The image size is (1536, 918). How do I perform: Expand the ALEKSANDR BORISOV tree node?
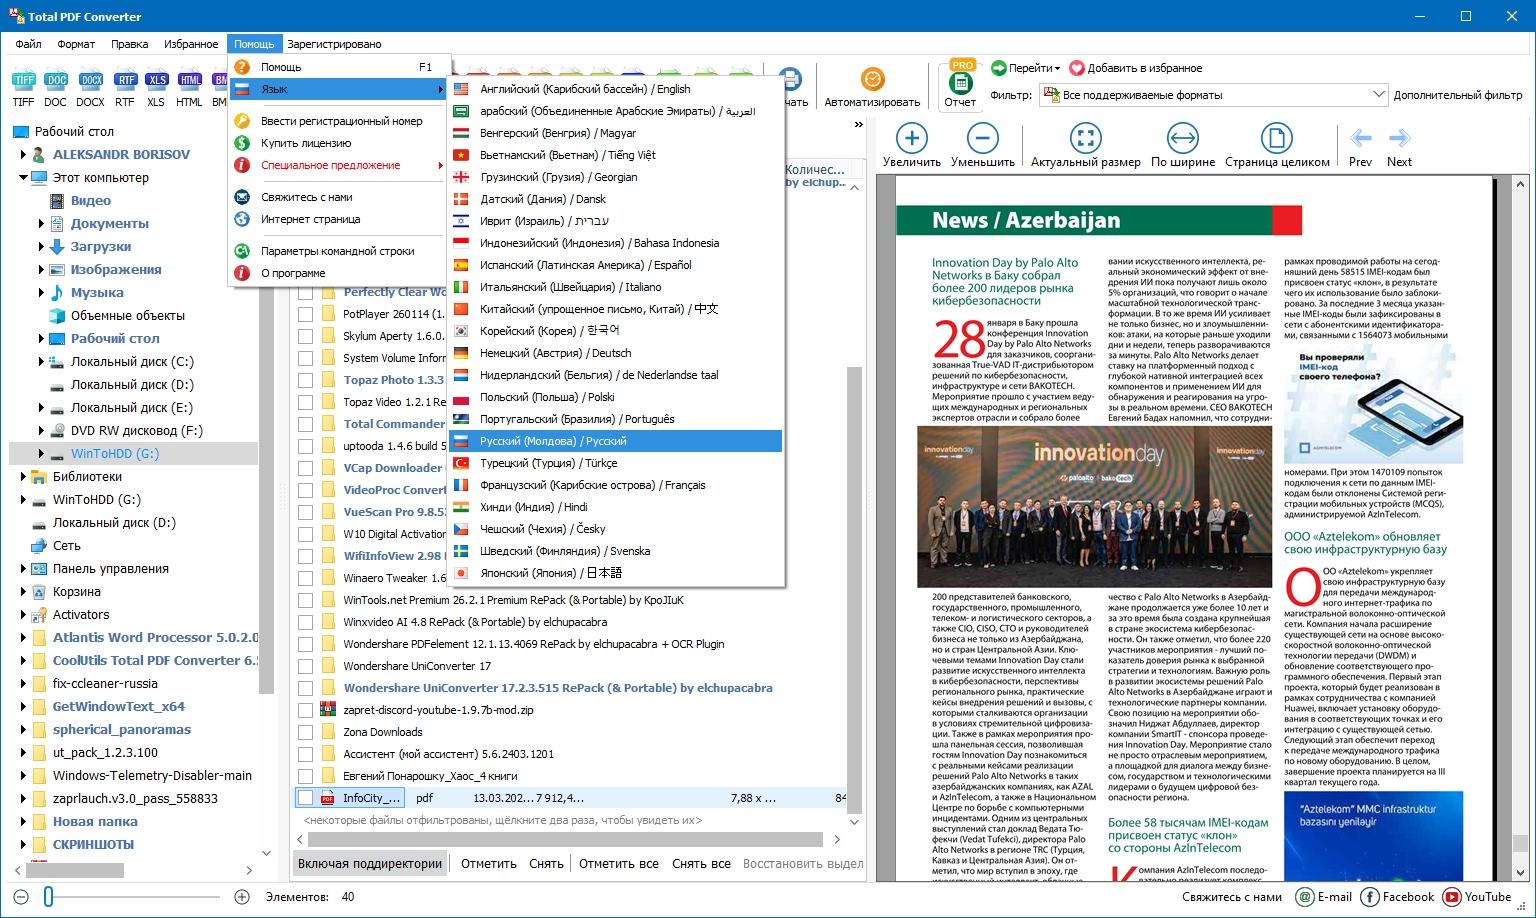coord(23,155)
